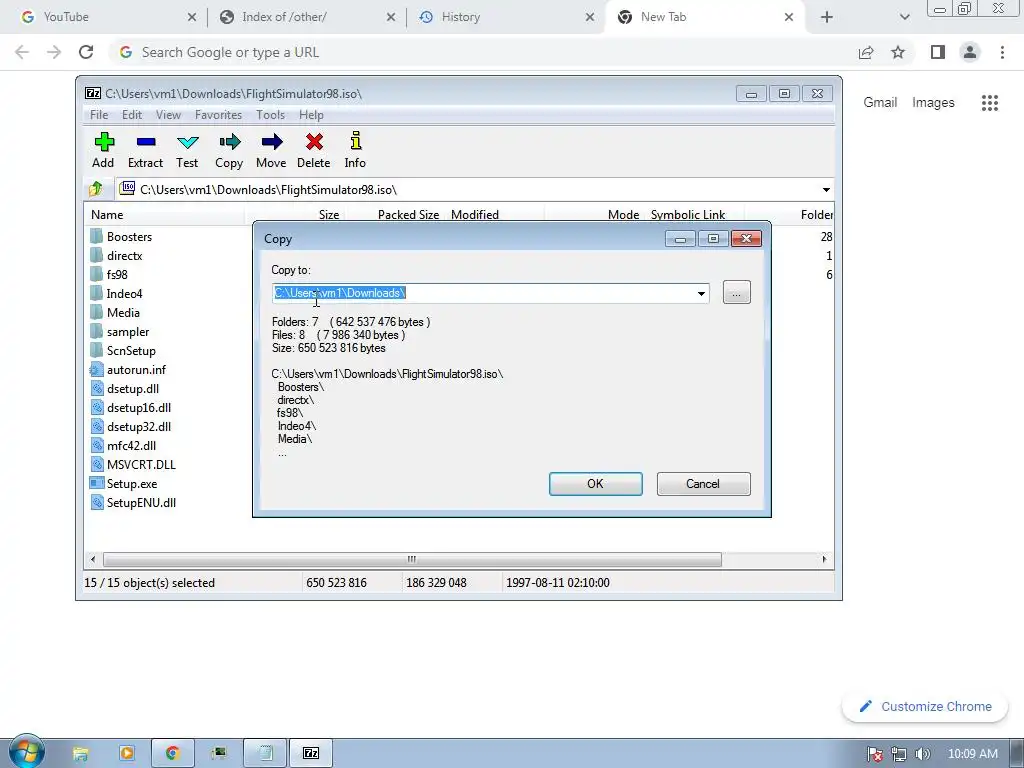
Task: Expand the 7-Zip address bar dropdown
Action: pos(826,190)
